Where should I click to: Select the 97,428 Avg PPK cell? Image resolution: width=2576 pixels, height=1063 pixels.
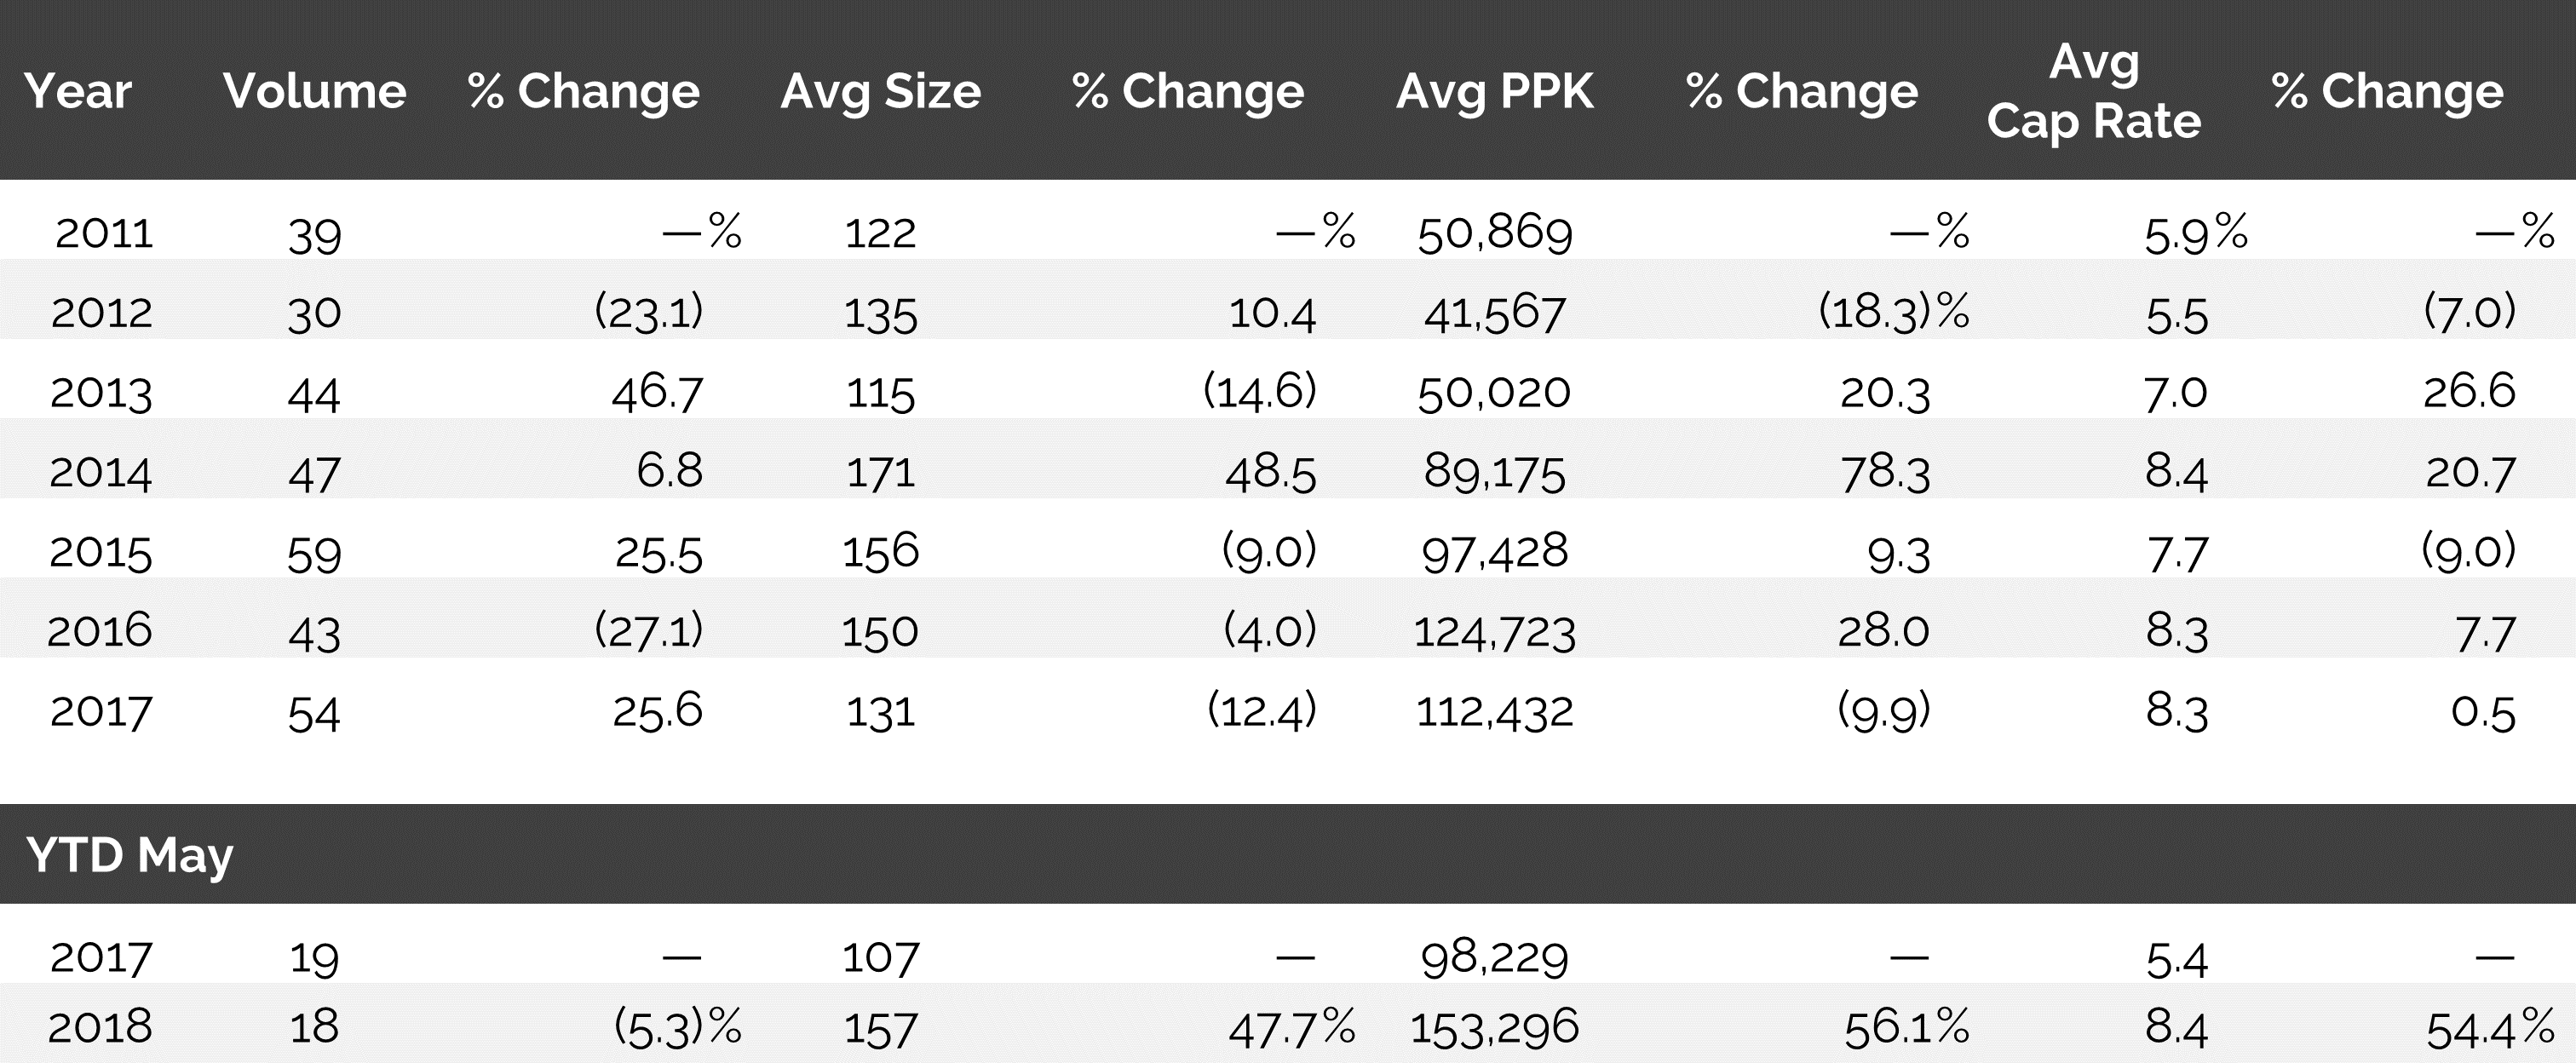tap(1494, 551)
